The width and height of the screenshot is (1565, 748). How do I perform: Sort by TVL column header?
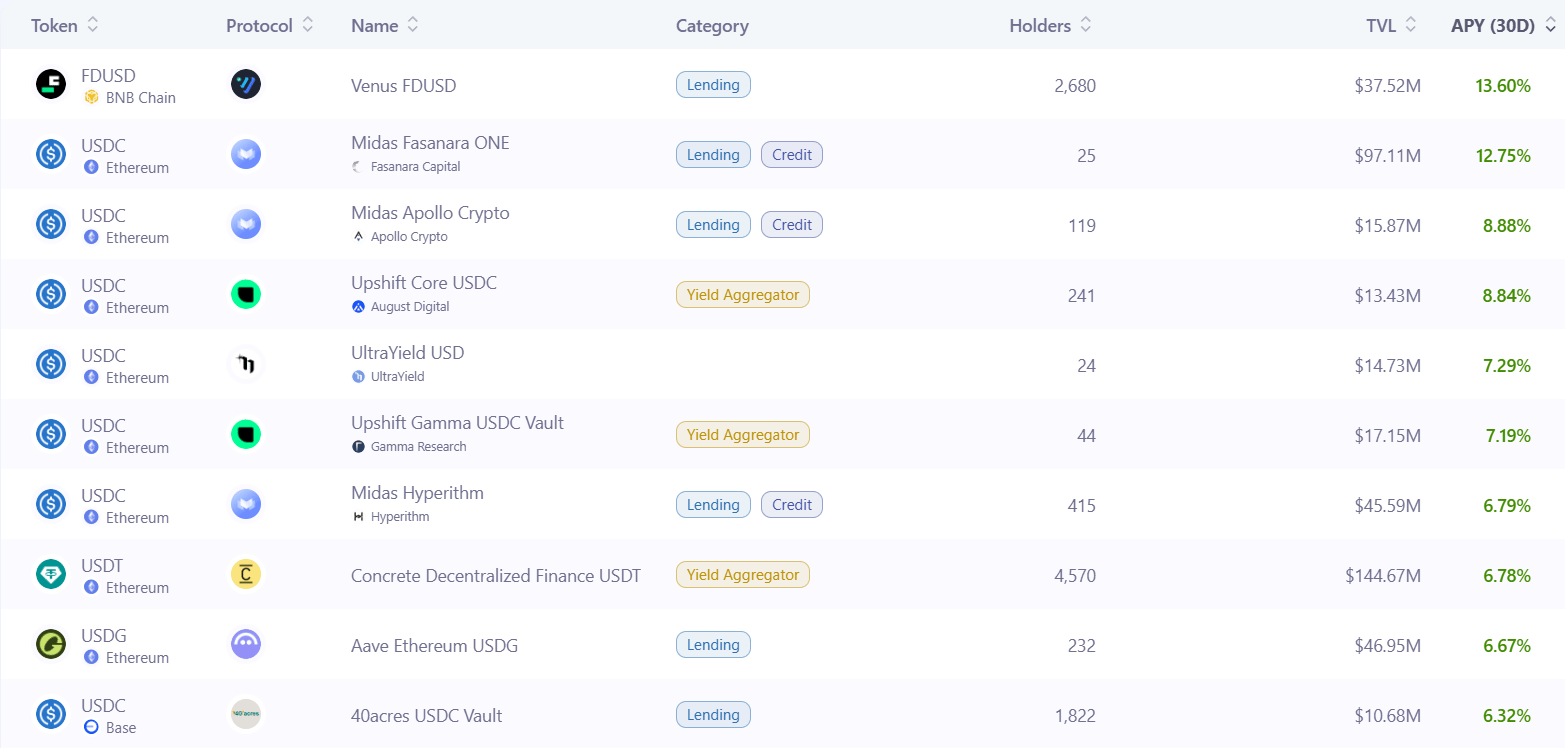[1392, 26]
